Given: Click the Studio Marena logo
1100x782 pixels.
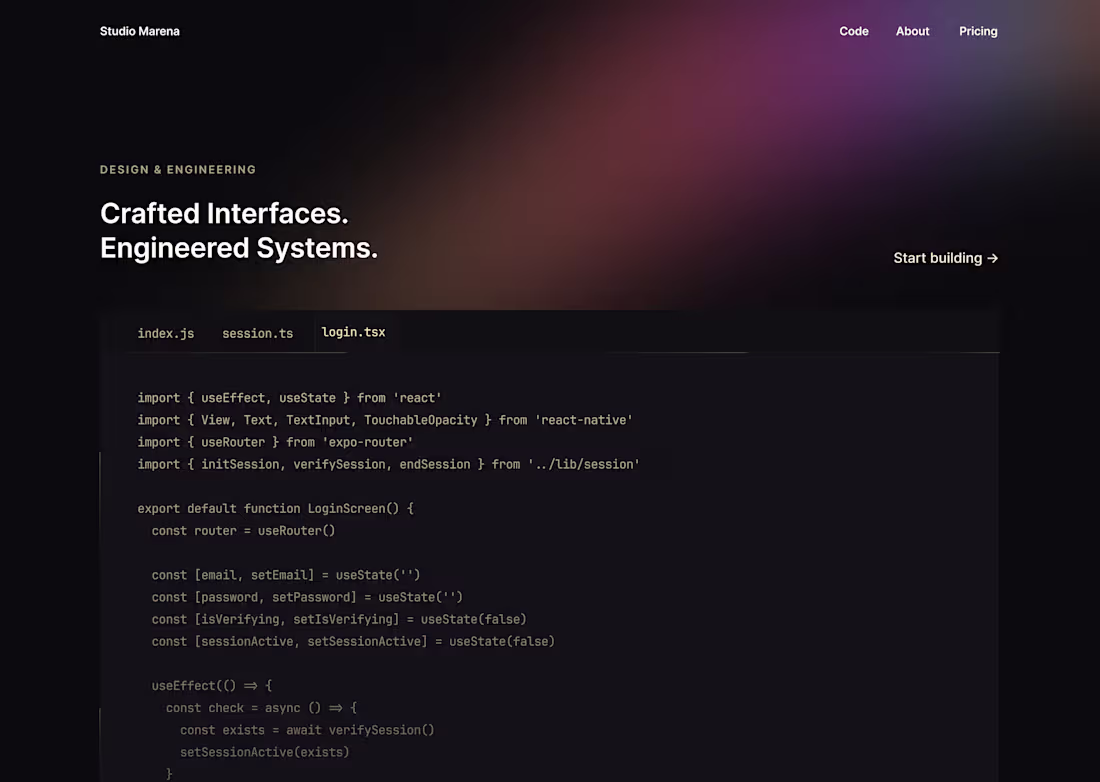Looking at the screenshot, I should point(139,31).
